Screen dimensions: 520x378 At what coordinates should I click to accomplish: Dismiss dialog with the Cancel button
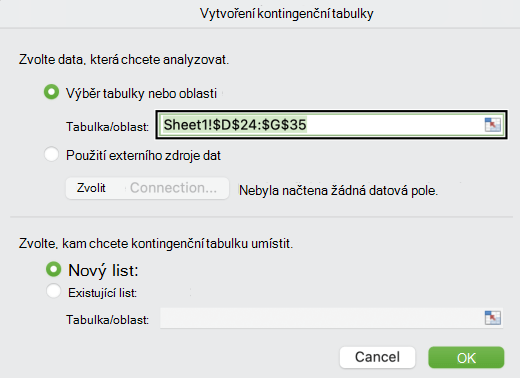(x=377, y=357)
